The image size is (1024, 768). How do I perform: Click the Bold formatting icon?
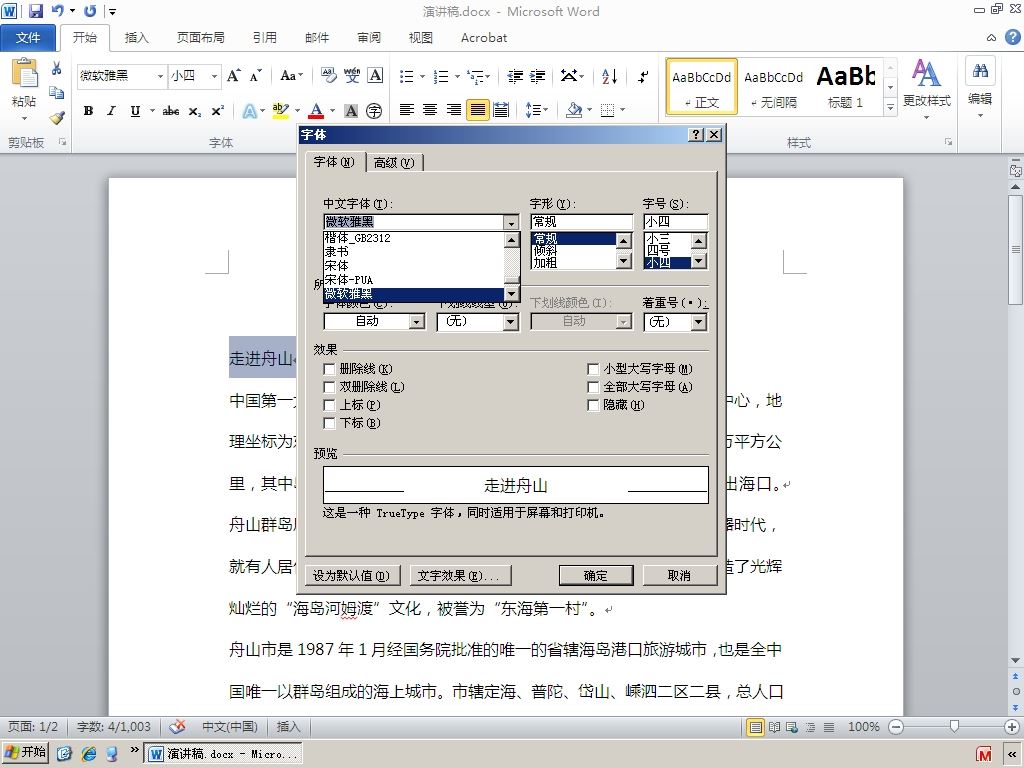coord(88,111)
